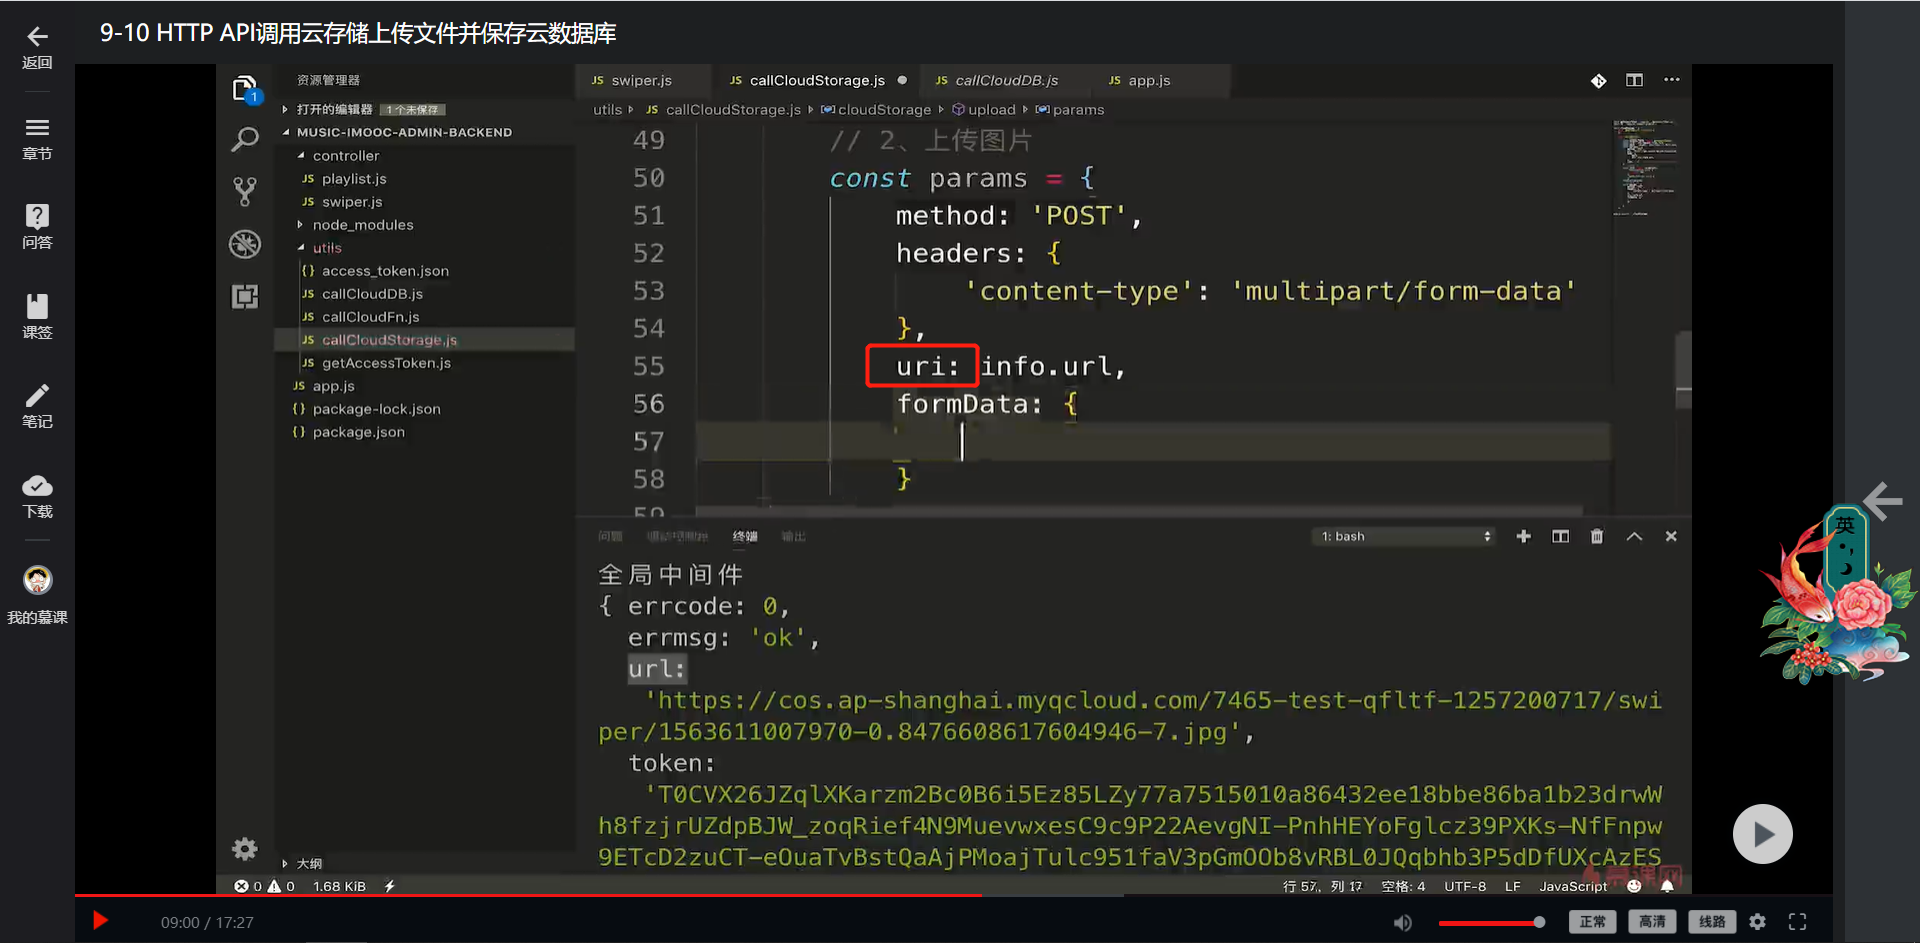Open the 1: bash terminal dropdown
The image size is (1920, 943).
pyautogui.click(x=1406, y=537)
